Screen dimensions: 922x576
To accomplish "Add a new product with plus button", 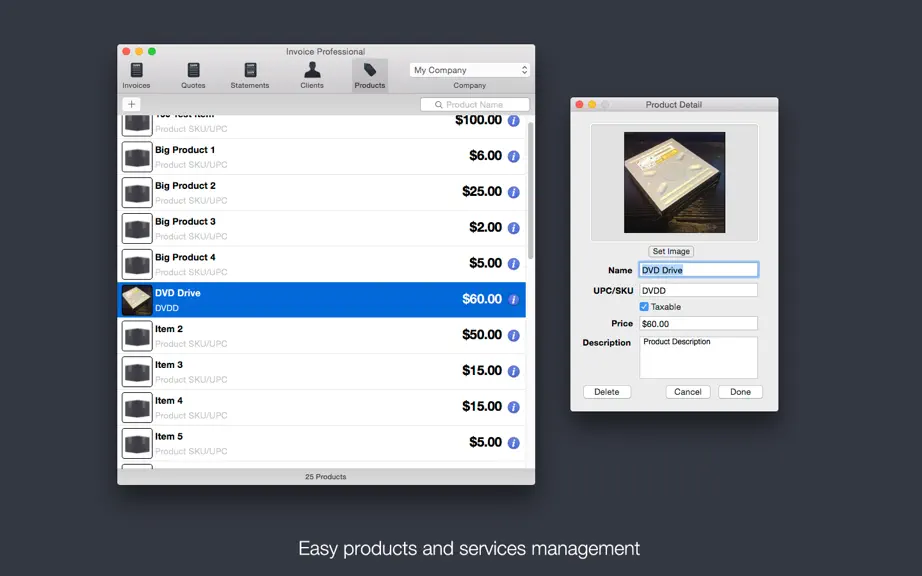I will [132, 104].
